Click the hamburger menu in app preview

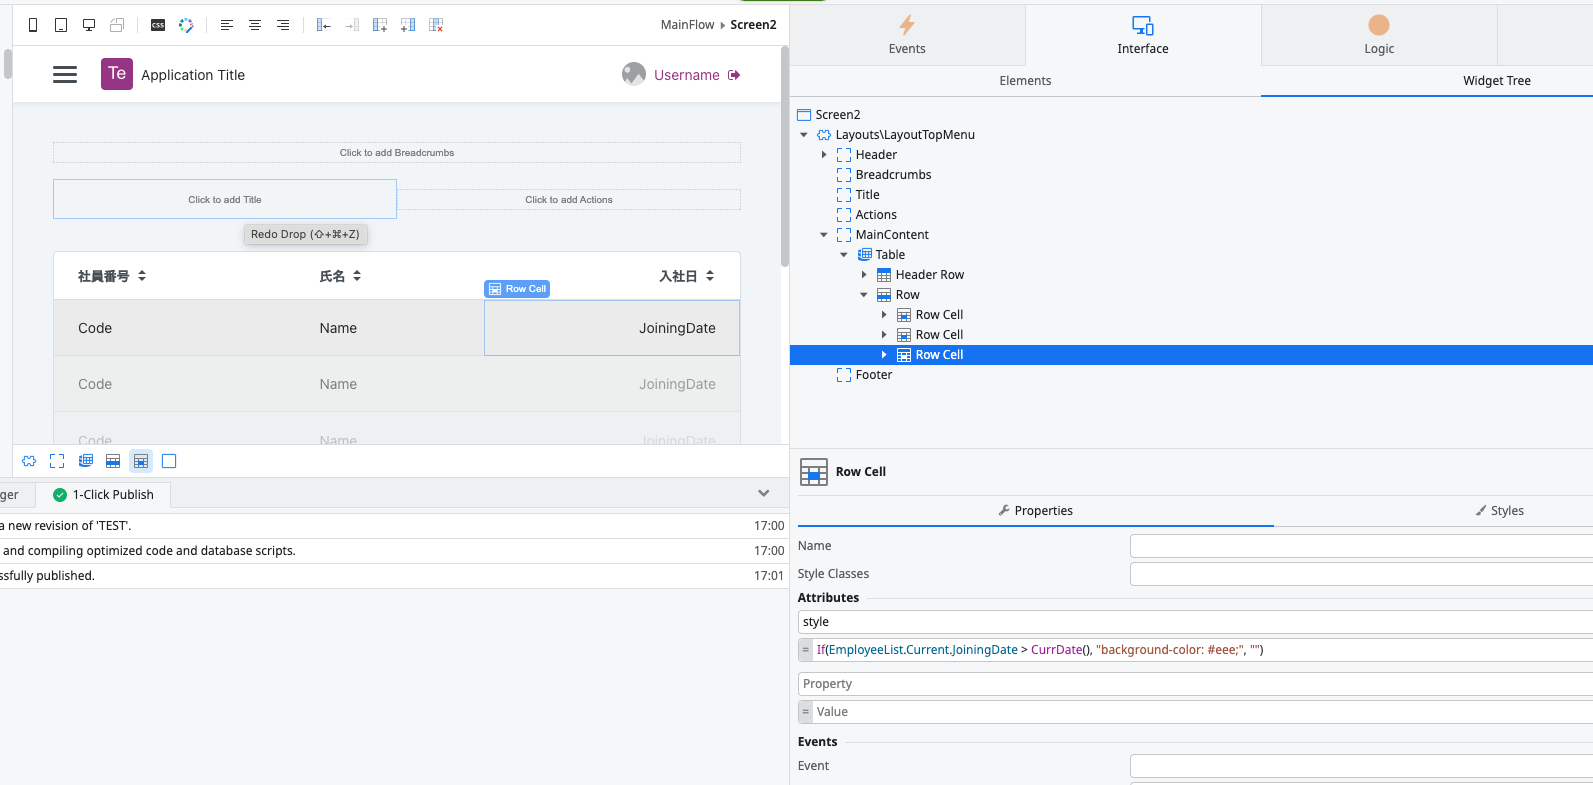pyautogui.click(x=65, y=75)
